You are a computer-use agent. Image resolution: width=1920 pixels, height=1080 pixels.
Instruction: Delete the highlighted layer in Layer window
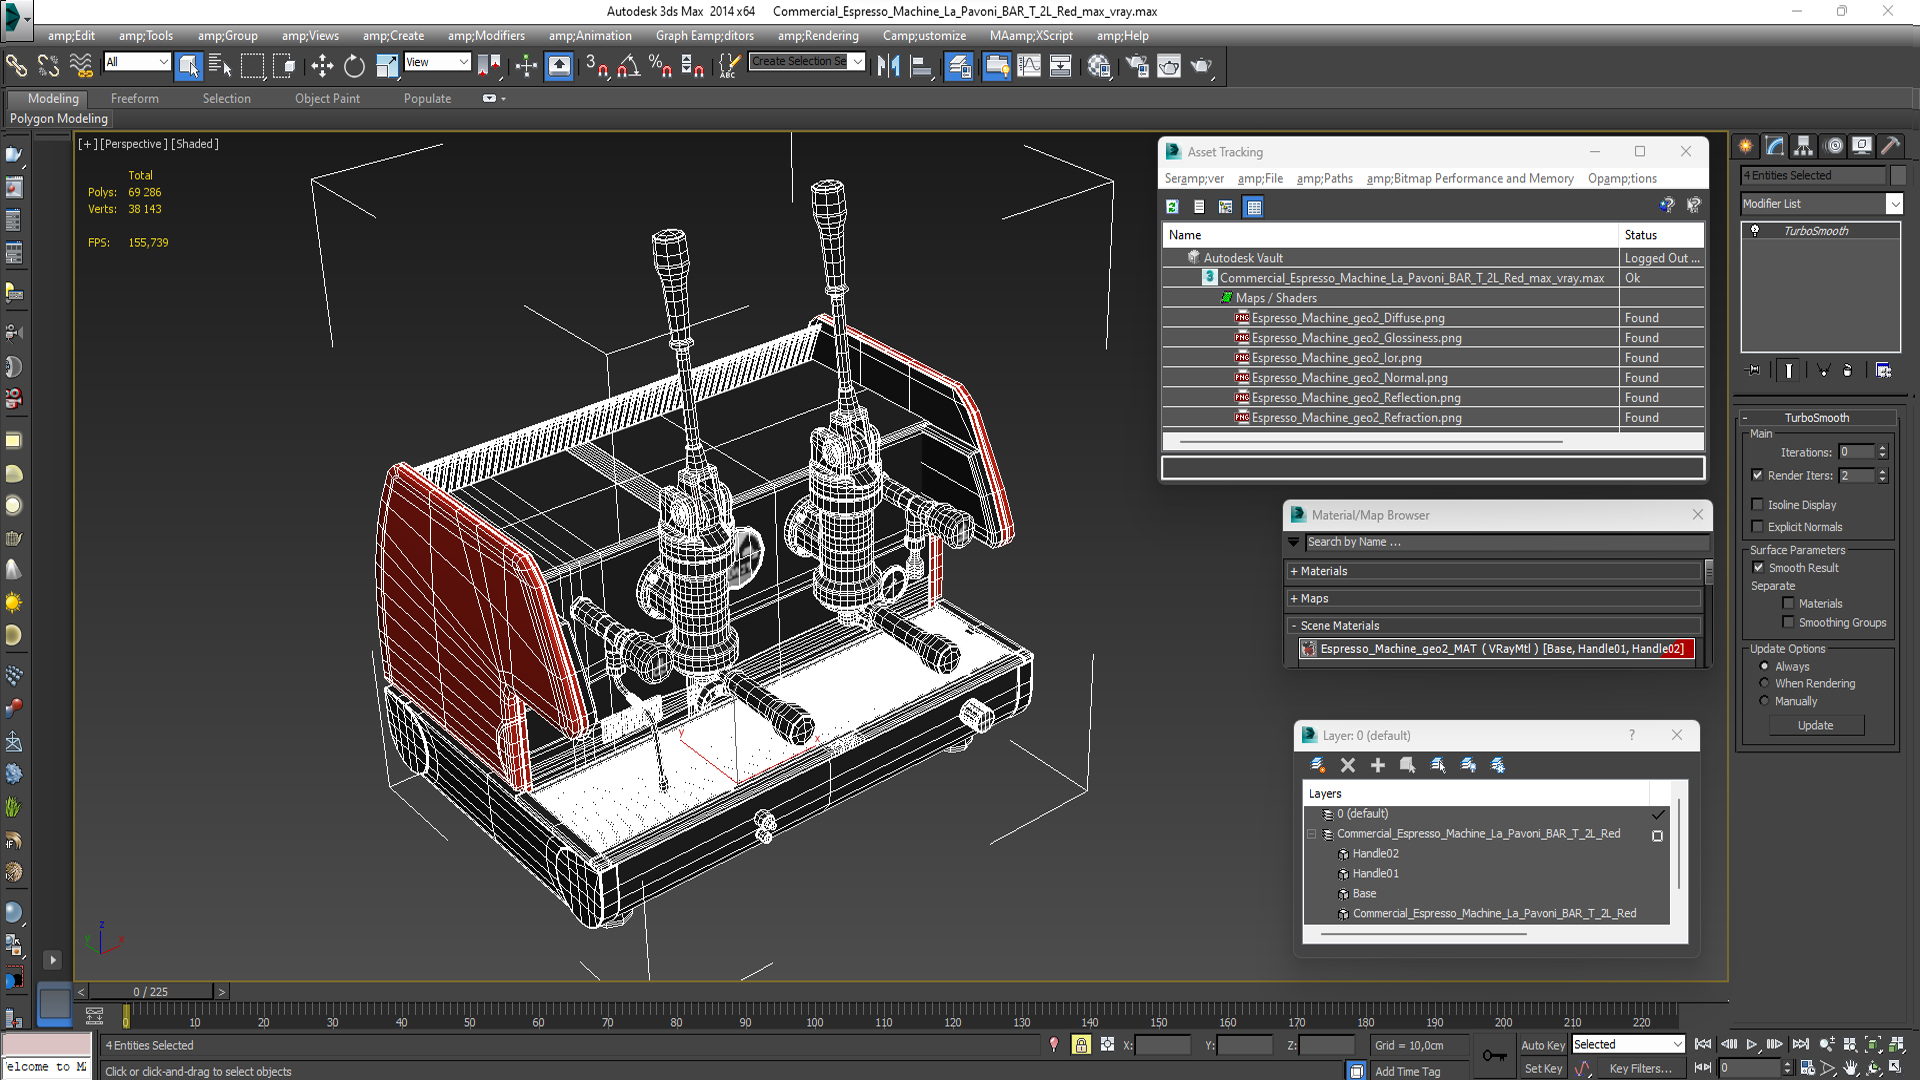click(1348, 765)
